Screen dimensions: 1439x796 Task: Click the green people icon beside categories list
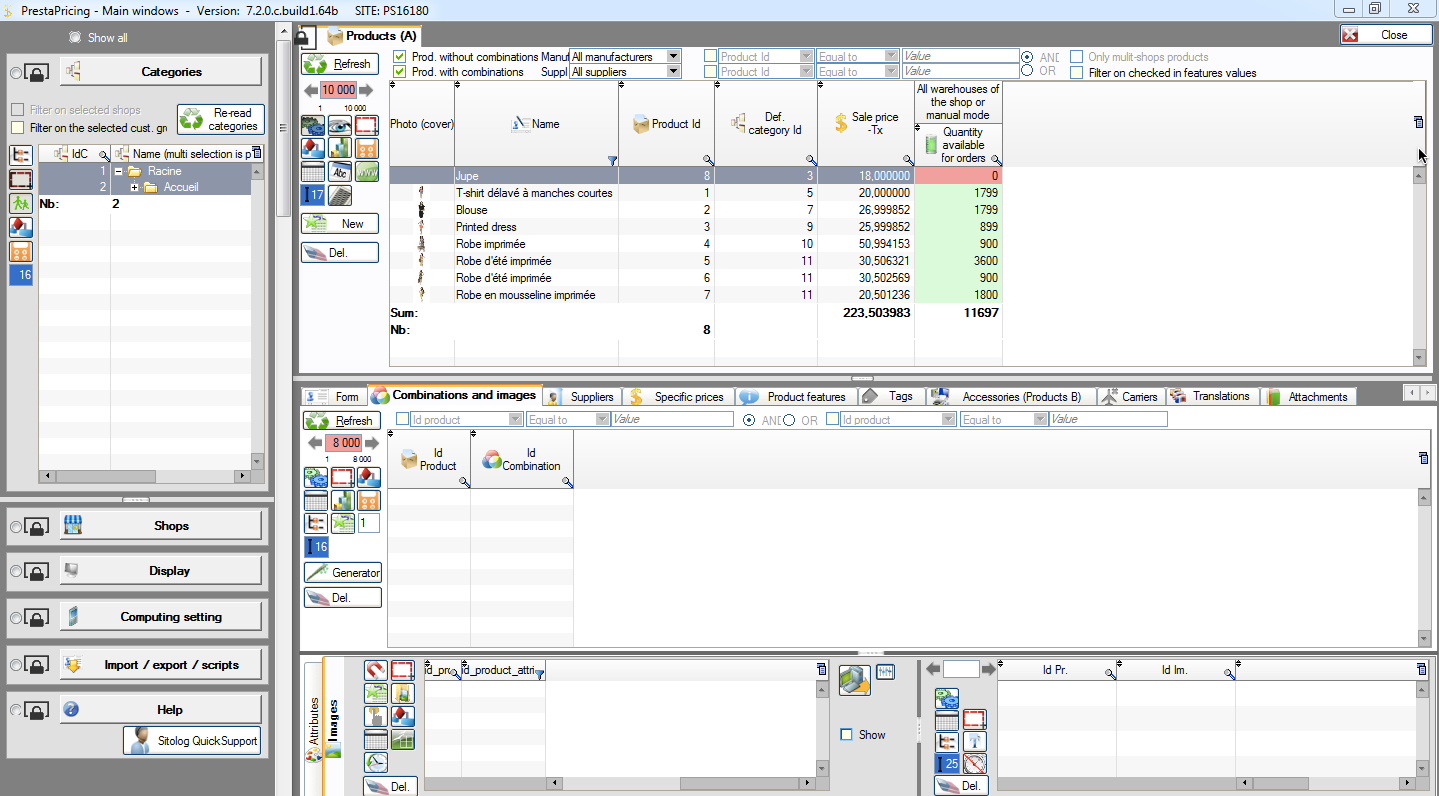coord(21,203)
